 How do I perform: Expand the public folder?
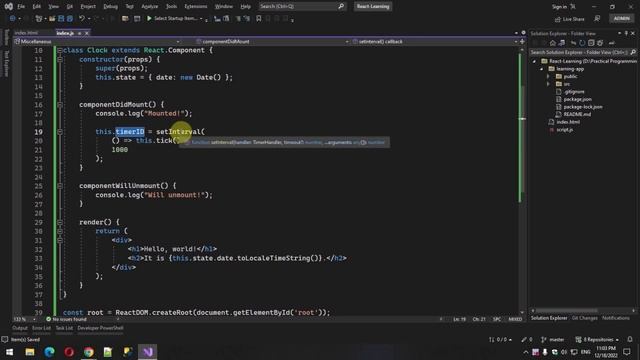[x=548, y=76]
